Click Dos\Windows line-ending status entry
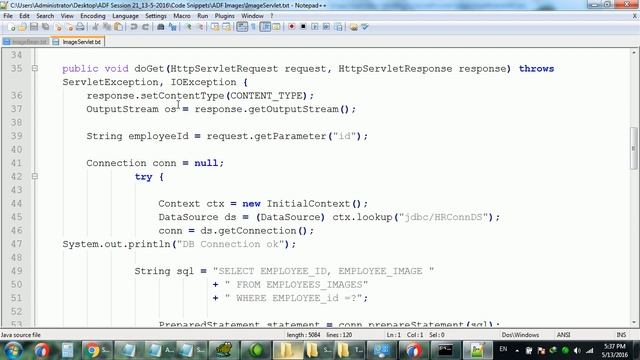Image resolution: width=640 pixels, height=360 pixels. [520, 335]
